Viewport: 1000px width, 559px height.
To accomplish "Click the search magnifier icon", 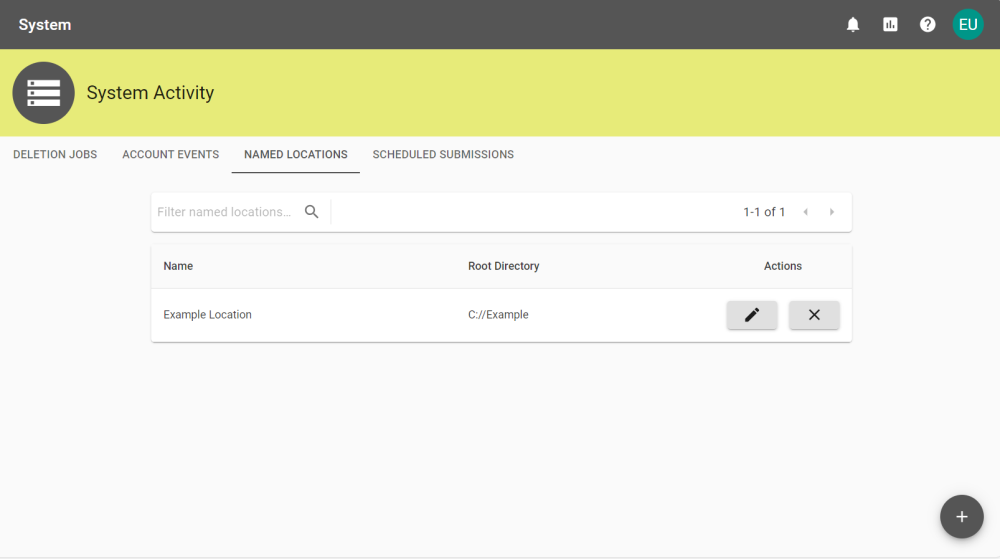I will 311,212.
